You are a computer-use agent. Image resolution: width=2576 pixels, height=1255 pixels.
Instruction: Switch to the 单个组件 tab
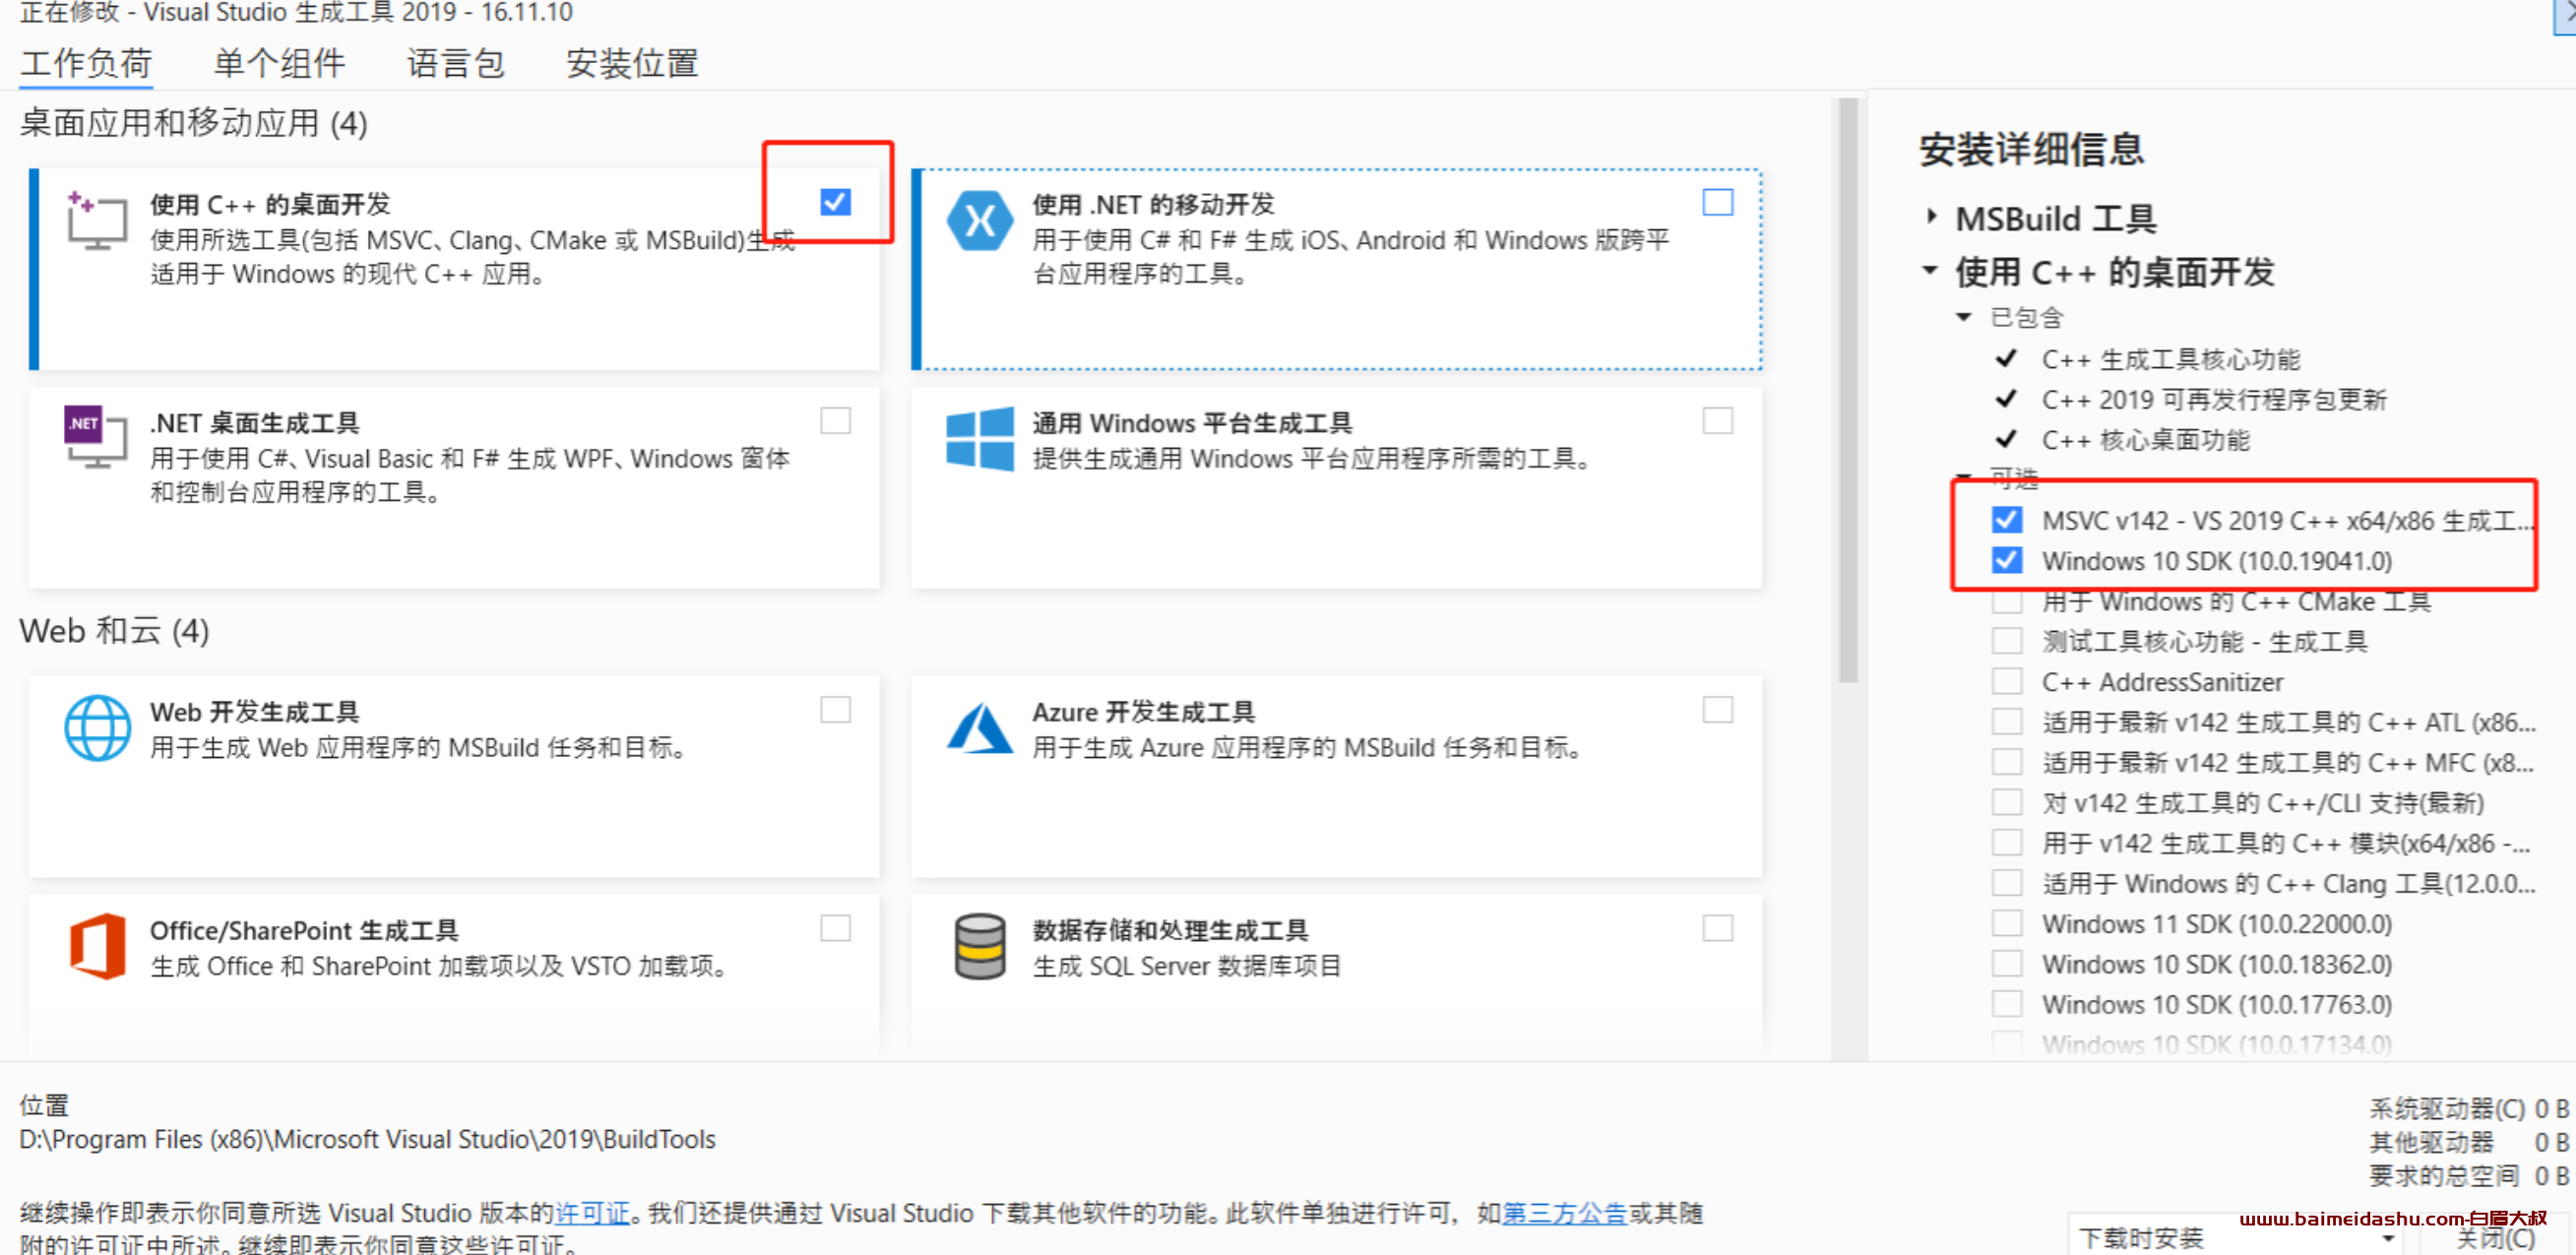pyautogui.click(x=279, y=63)
